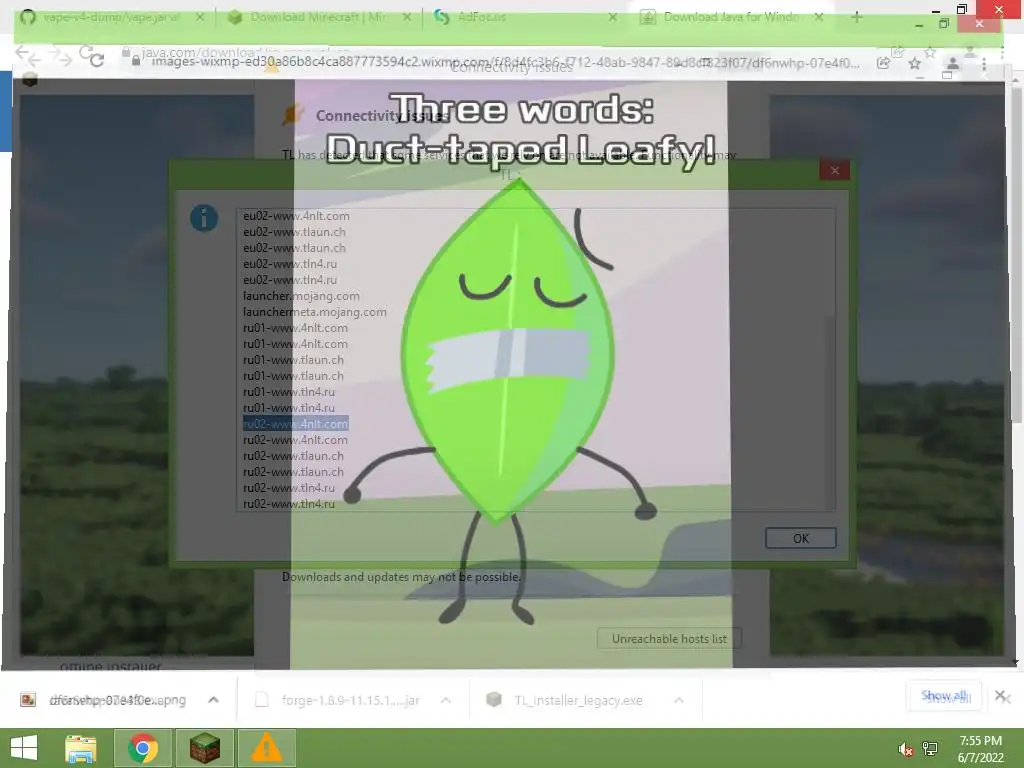Close the downloads bar

coord(1002,696)
